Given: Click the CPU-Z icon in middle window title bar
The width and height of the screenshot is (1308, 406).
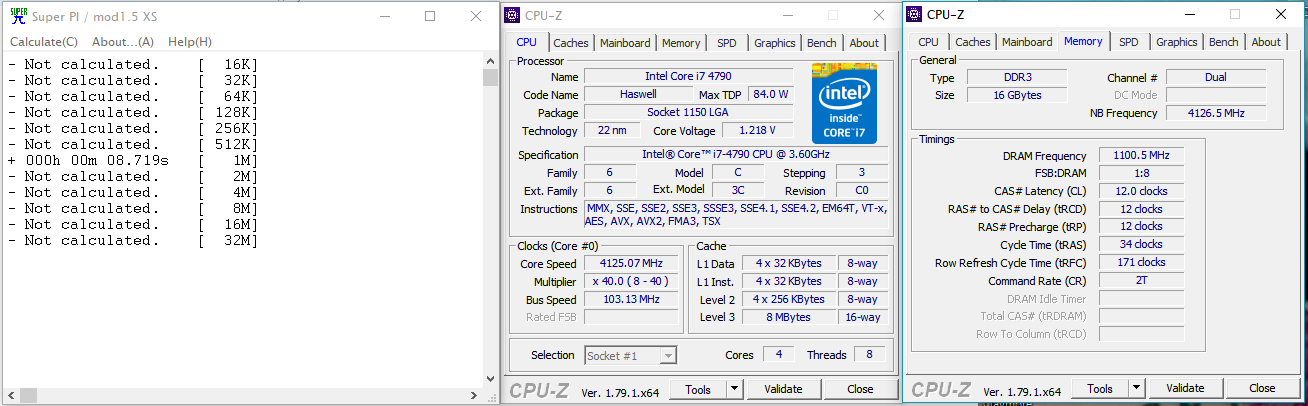Looking at the screenshot, I should 512,15.
